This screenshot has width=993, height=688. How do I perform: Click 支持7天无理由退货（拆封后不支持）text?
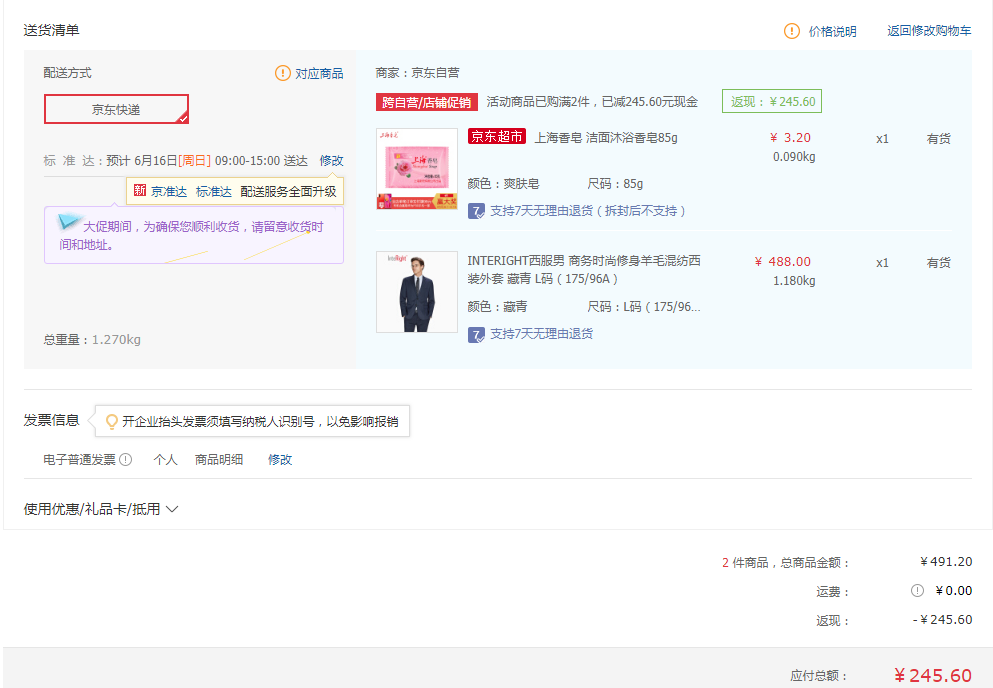pos(588,211)
